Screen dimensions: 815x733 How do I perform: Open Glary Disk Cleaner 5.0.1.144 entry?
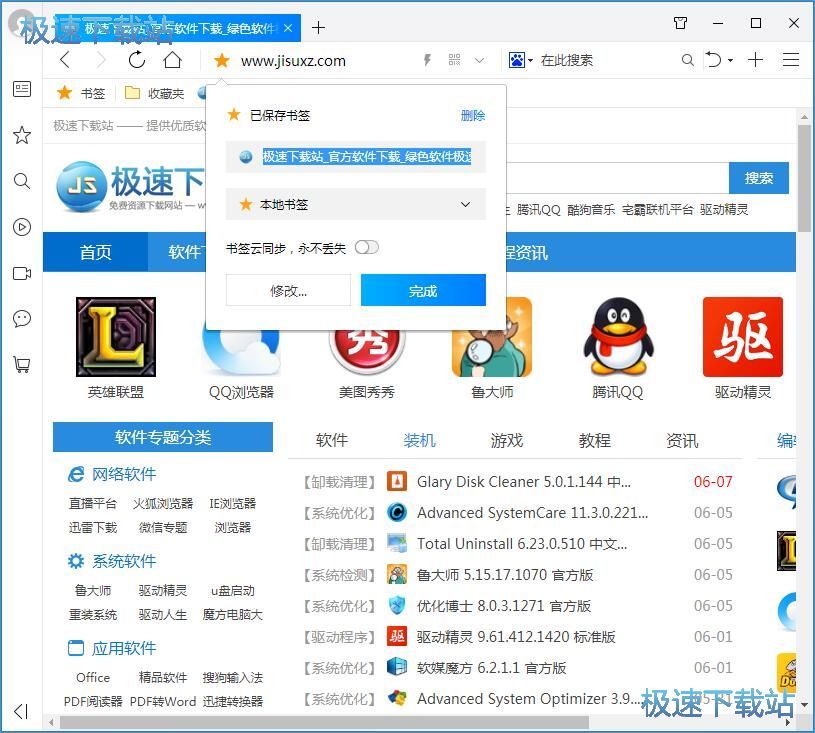(x=524, y=482)
